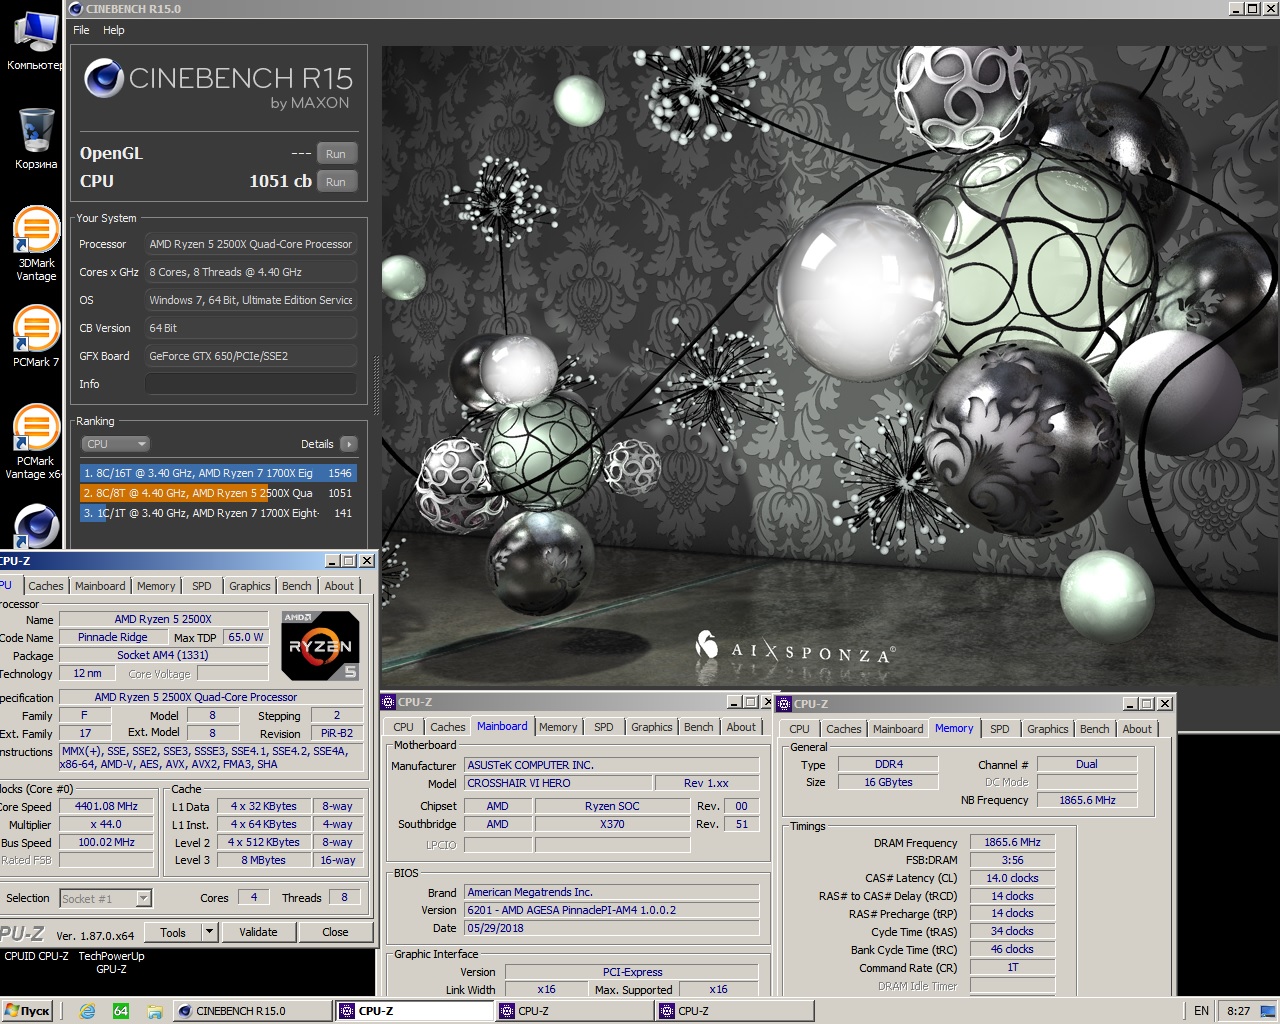Run the CPU benchmark
This screenshot has width=1280, height=1024.
pyautogui.click(x=336, y=182)
